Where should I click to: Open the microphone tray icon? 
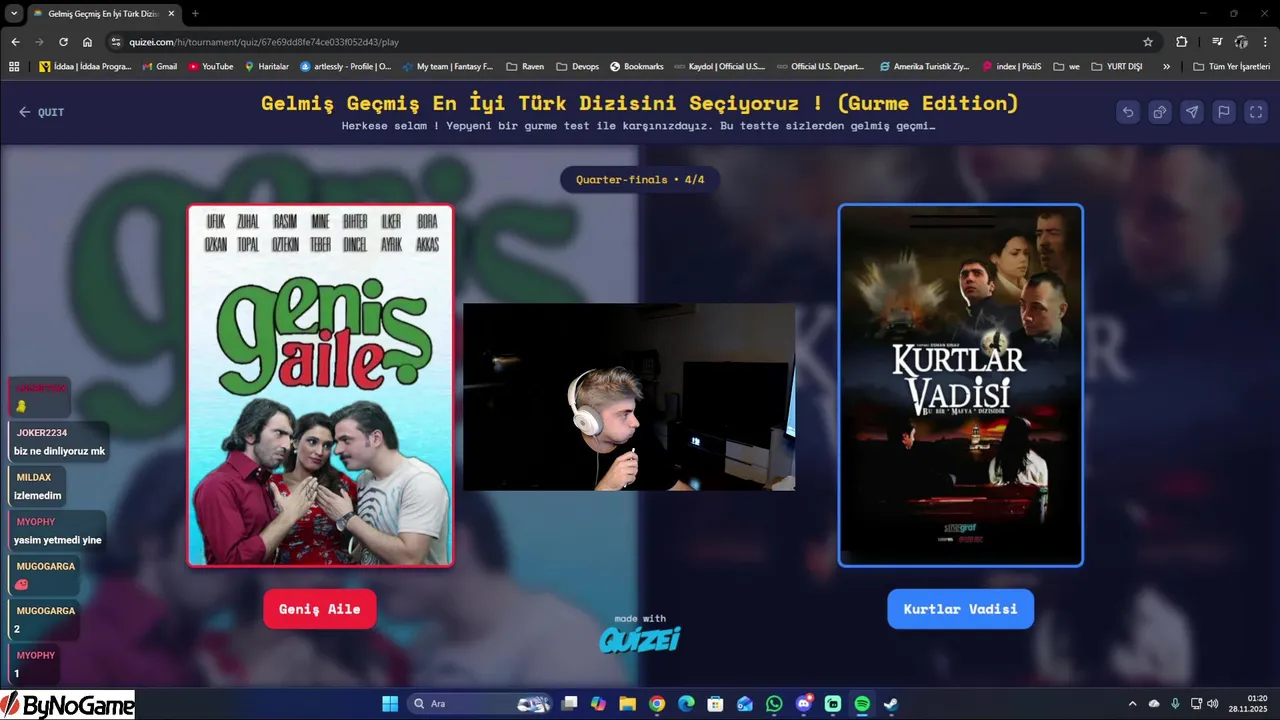click(x=1175, y=704)
